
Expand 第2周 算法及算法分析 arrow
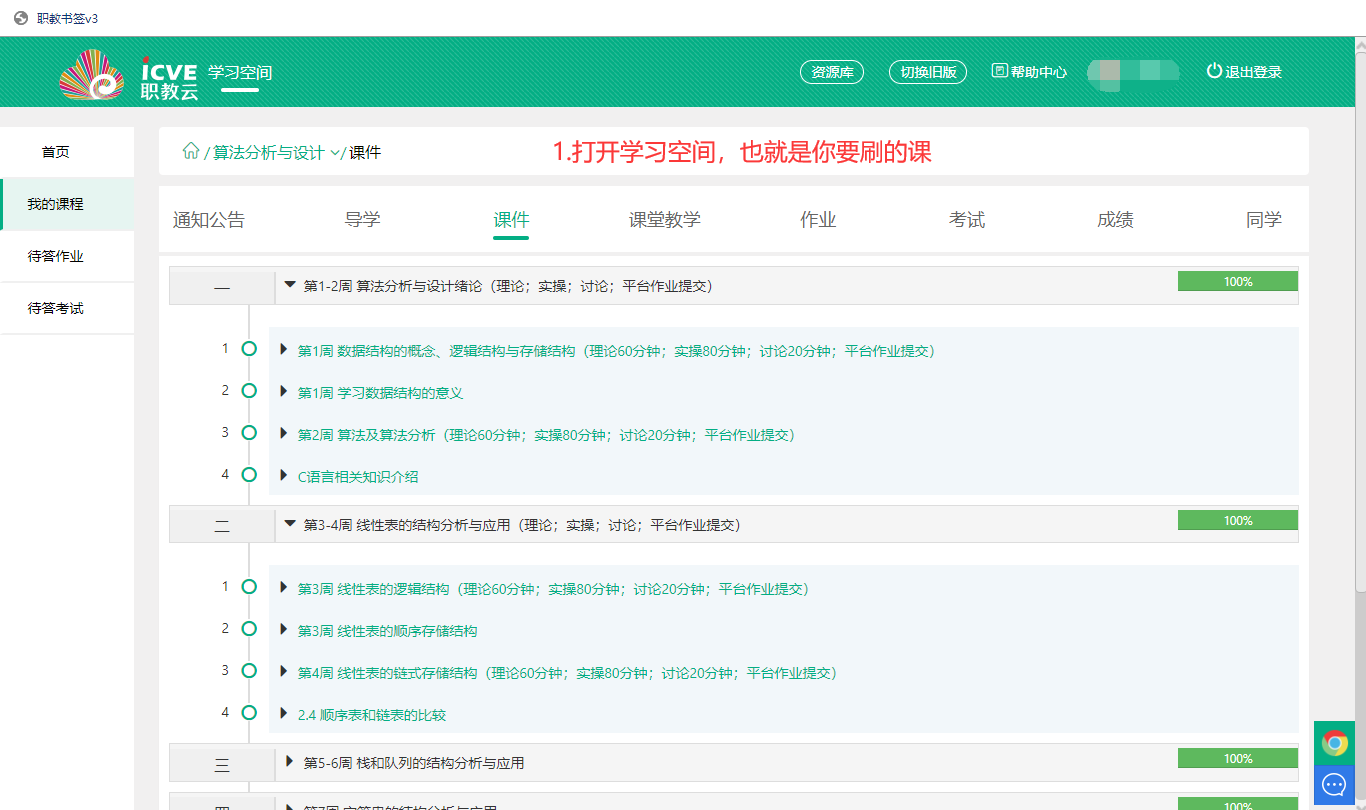coord(284,434)
